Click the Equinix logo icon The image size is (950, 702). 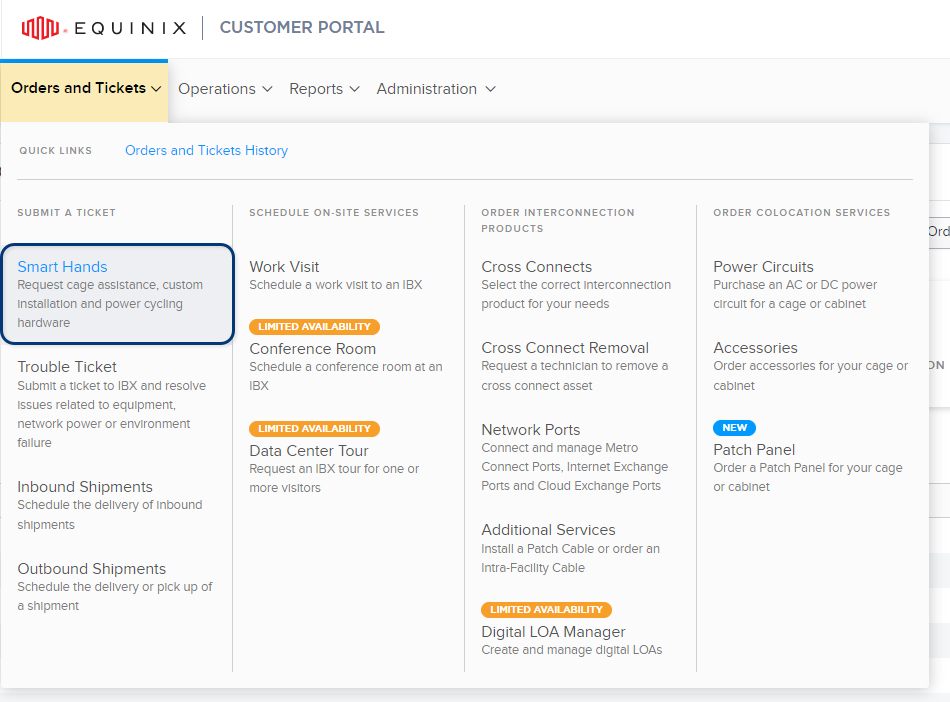[41, 28]
